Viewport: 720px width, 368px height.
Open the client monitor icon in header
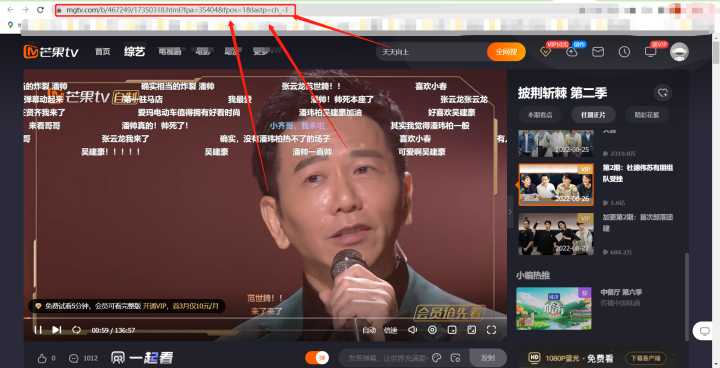click(651, 52)
